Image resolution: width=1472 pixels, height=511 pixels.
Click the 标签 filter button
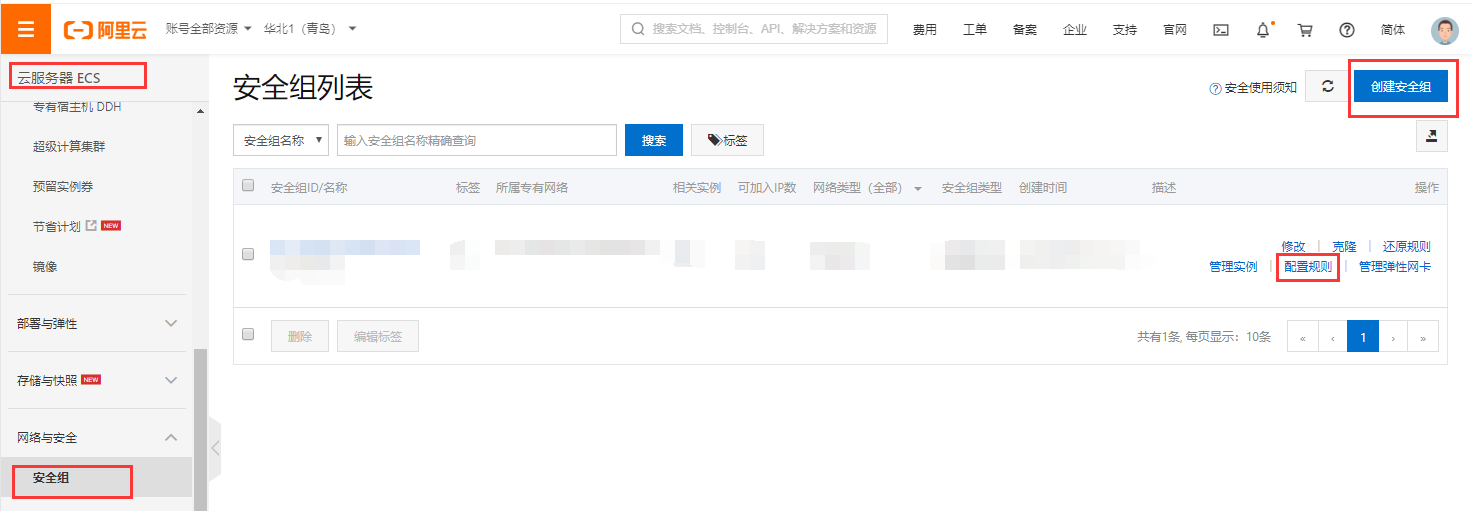point(727,141)
